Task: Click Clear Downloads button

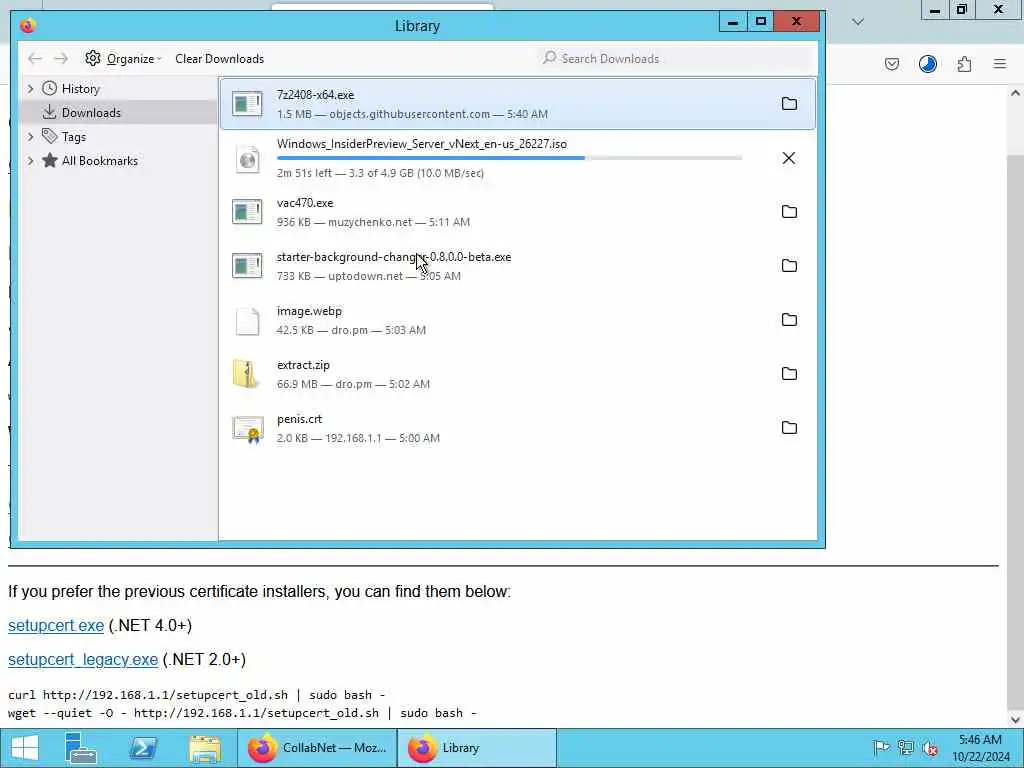Action: point(219,59)
